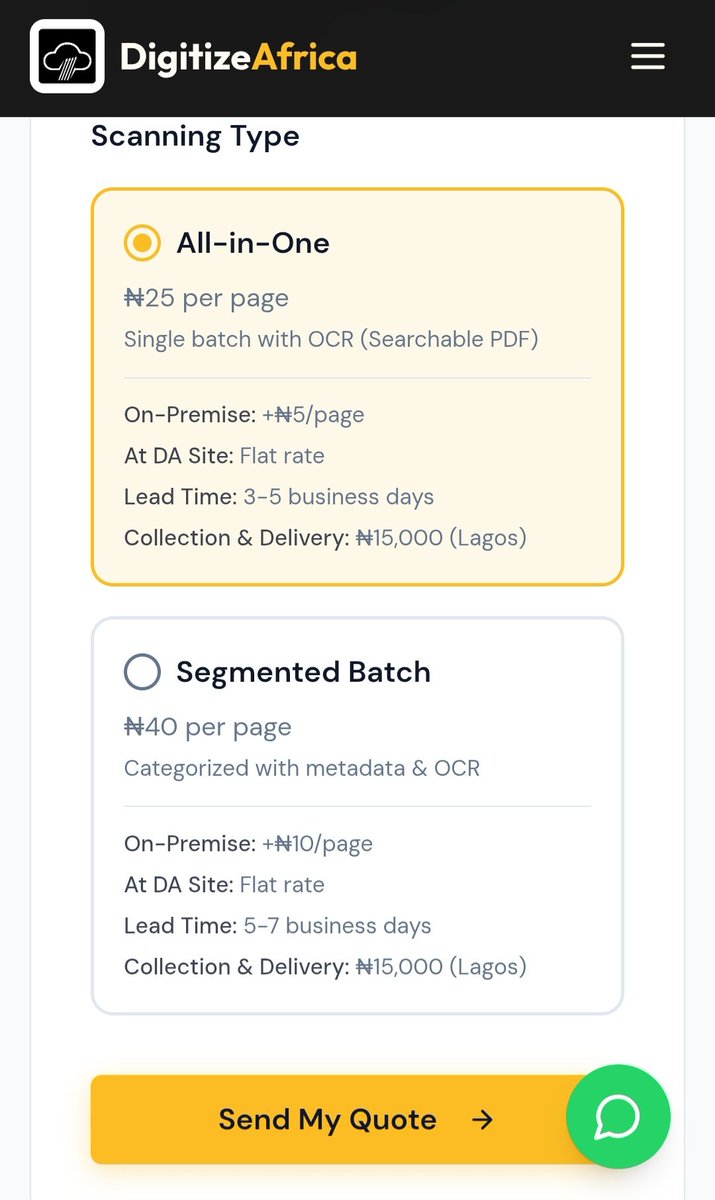Viewport: 715px width, 1200px height.
Task: Click the "₦25 per page" price
Action: coord(206,298)
